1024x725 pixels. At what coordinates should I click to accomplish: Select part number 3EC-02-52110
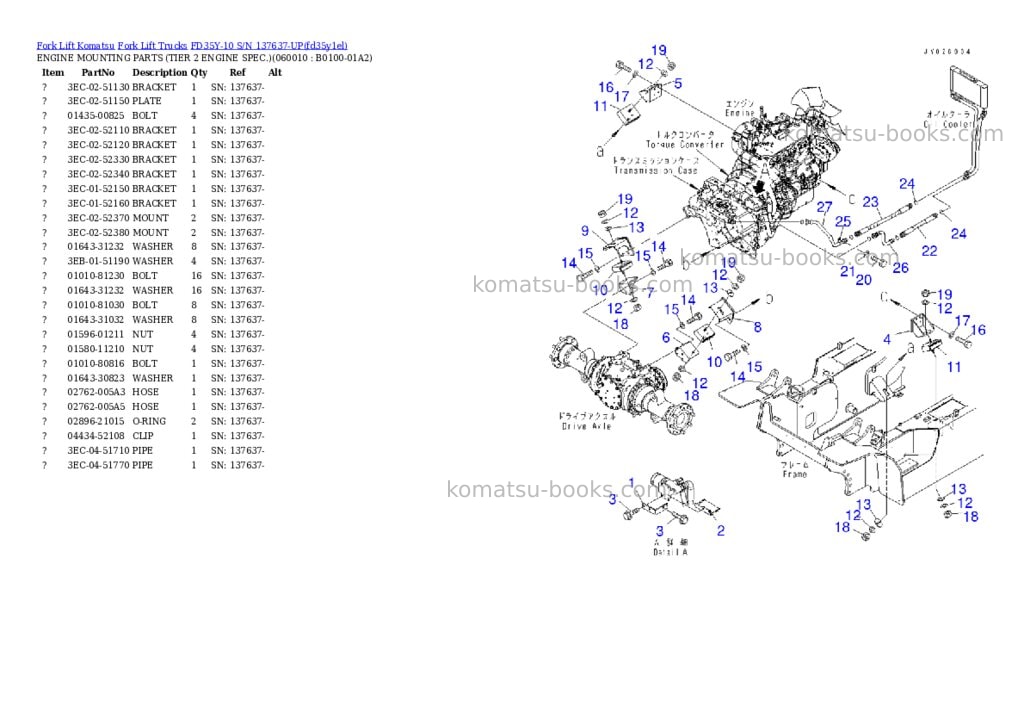(x=98, y=131)
